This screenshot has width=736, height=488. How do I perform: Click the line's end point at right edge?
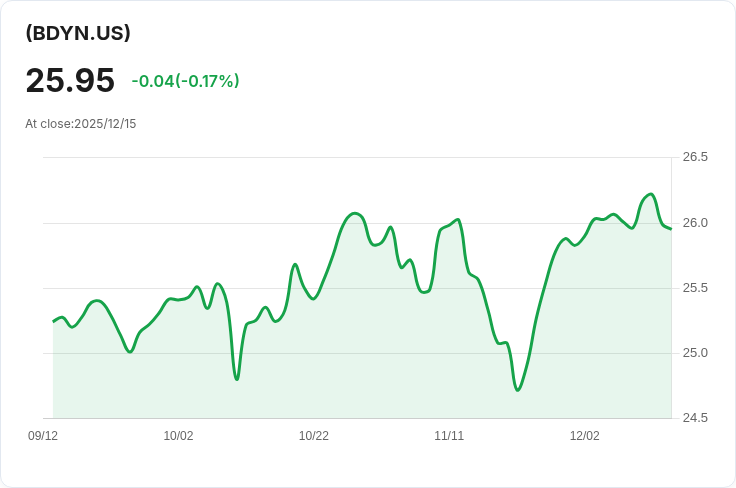pyautogui.click(x=671, y=229)
